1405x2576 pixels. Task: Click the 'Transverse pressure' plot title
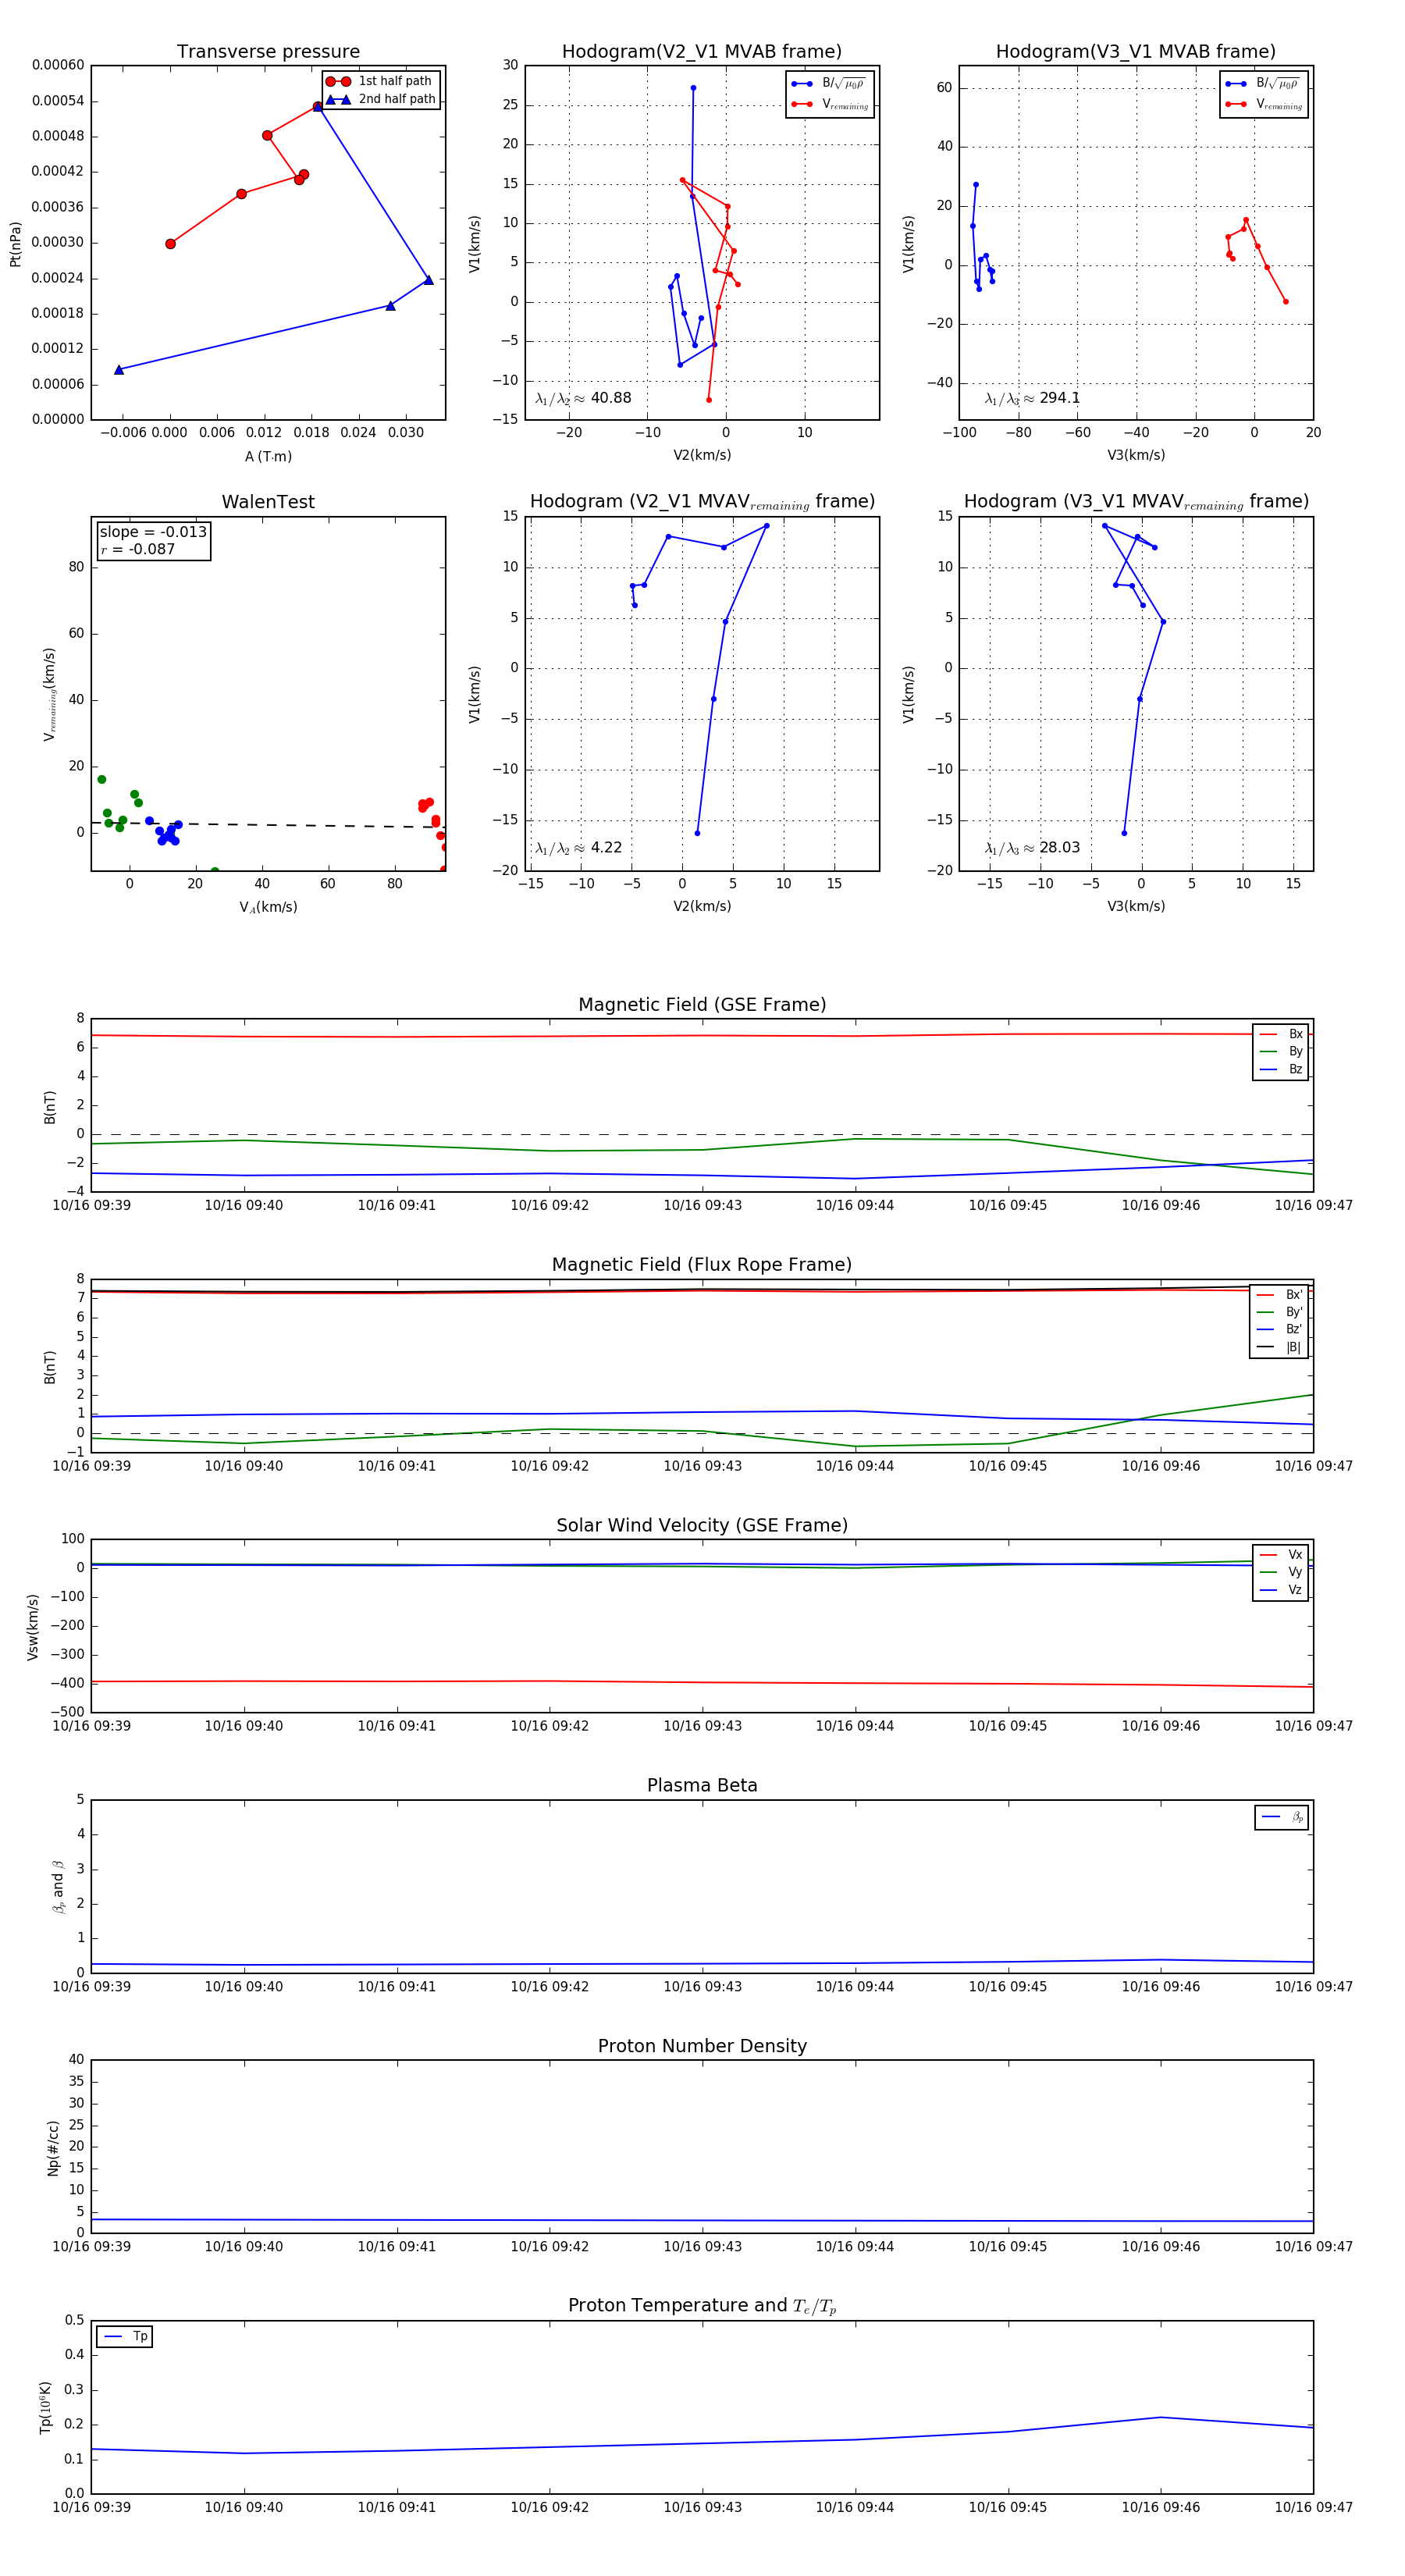click(268, 52)
